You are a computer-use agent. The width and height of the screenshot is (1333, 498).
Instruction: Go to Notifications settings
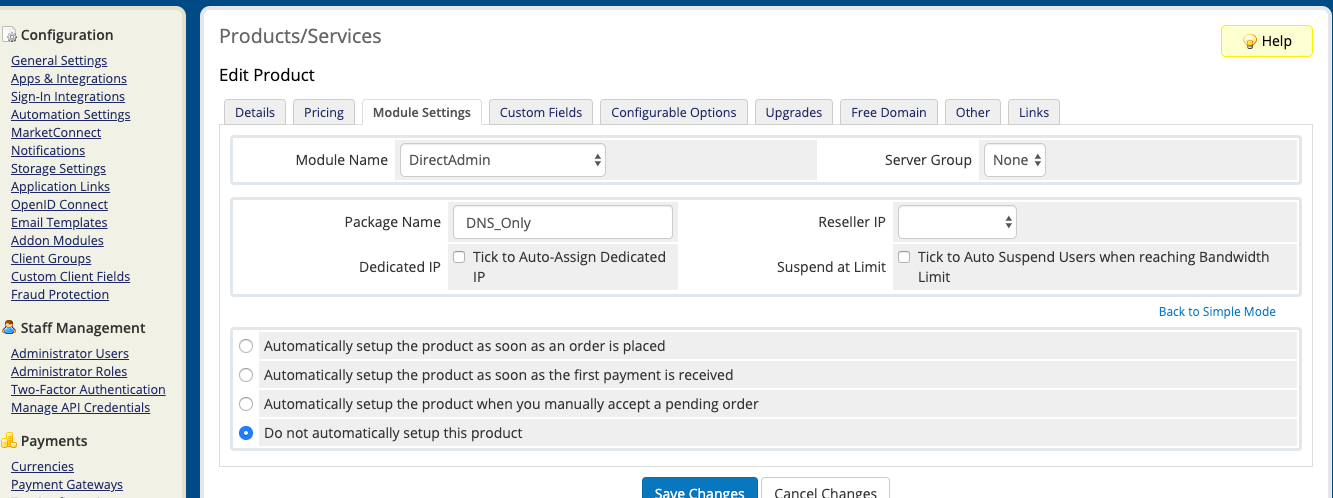coord(48,151)
